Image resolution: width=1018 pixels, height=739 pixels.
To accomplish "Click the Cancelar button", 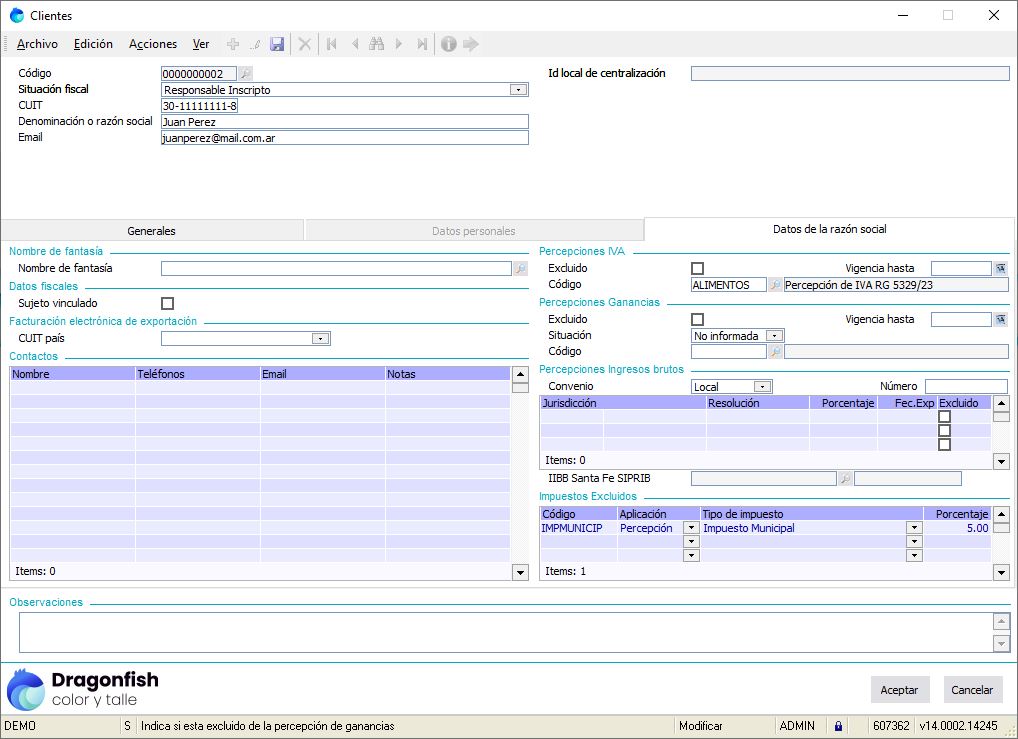I will (x=972, y=690).
